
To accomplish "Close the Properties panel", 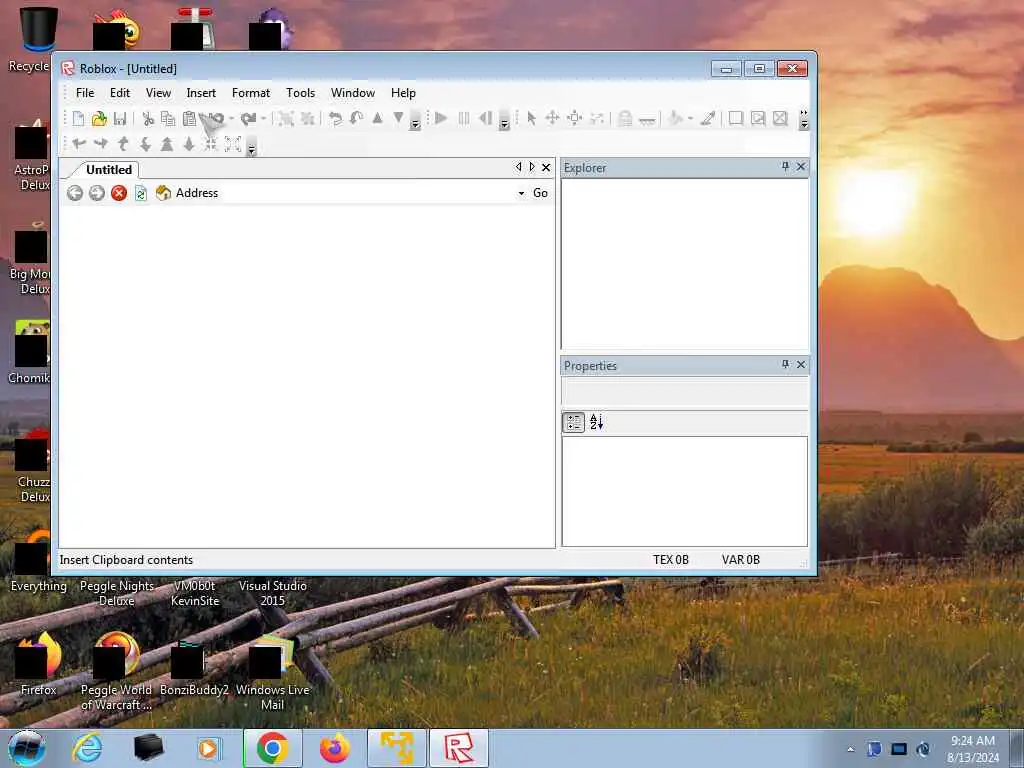I will click(801, 364).
